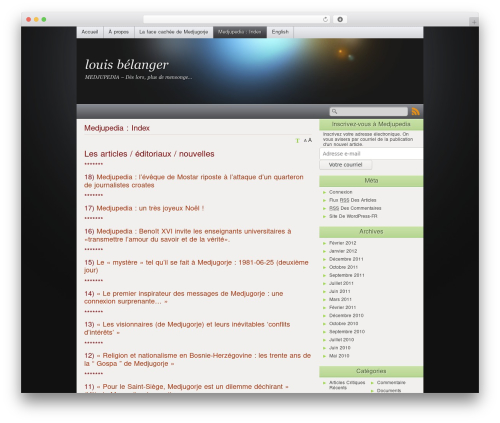Viewport: 500px width, 423px height.
Task: Select the Medjupedia : Index tab
Action: [x=240, y=32]
